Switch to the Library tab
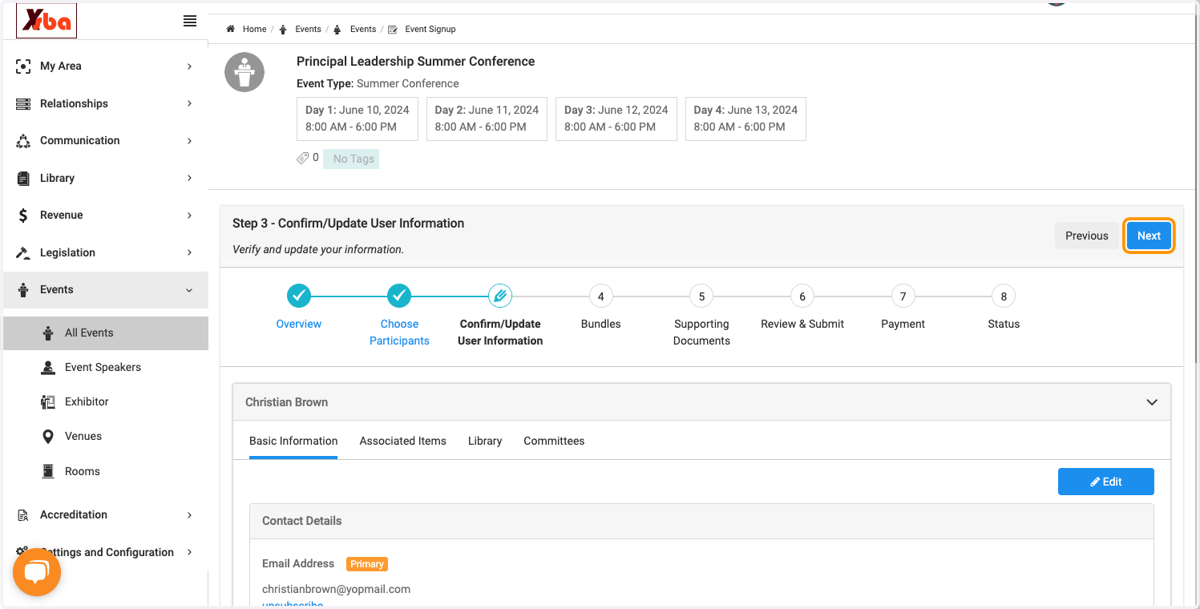The image size is (1200, 609). coord(485,441)
